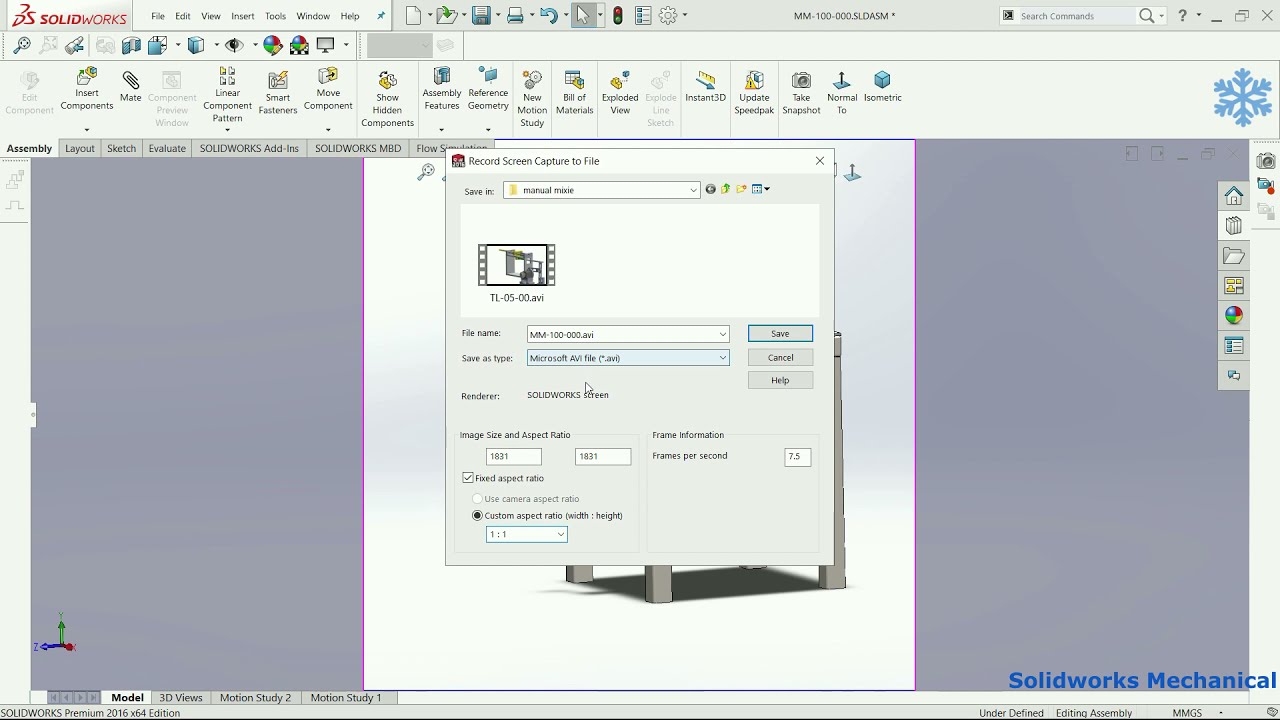
Task: Open Assembly Features tool
Action: pyautogui.click(x=442, y=89)
